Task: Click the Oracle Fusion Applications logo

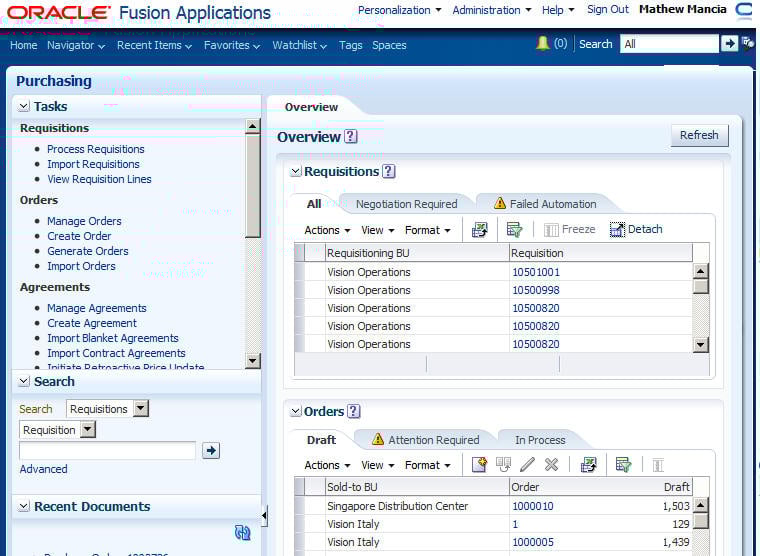Action: (139, 13)
